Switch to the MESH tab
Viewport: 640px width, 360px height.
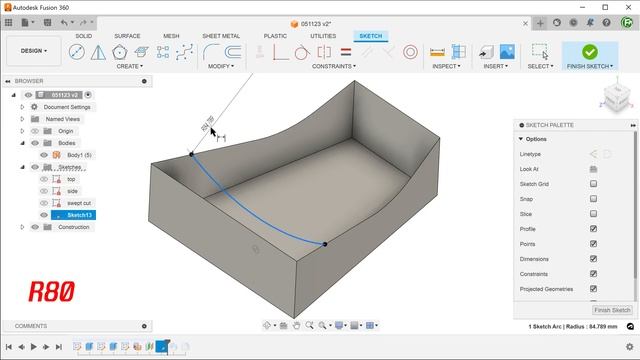pos(171,36)
